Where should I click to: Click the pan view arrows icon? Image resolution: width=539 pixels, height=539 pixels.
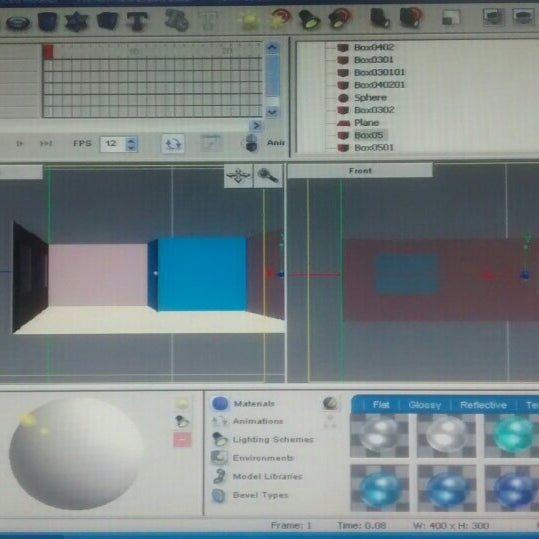(x=238, y=176)
